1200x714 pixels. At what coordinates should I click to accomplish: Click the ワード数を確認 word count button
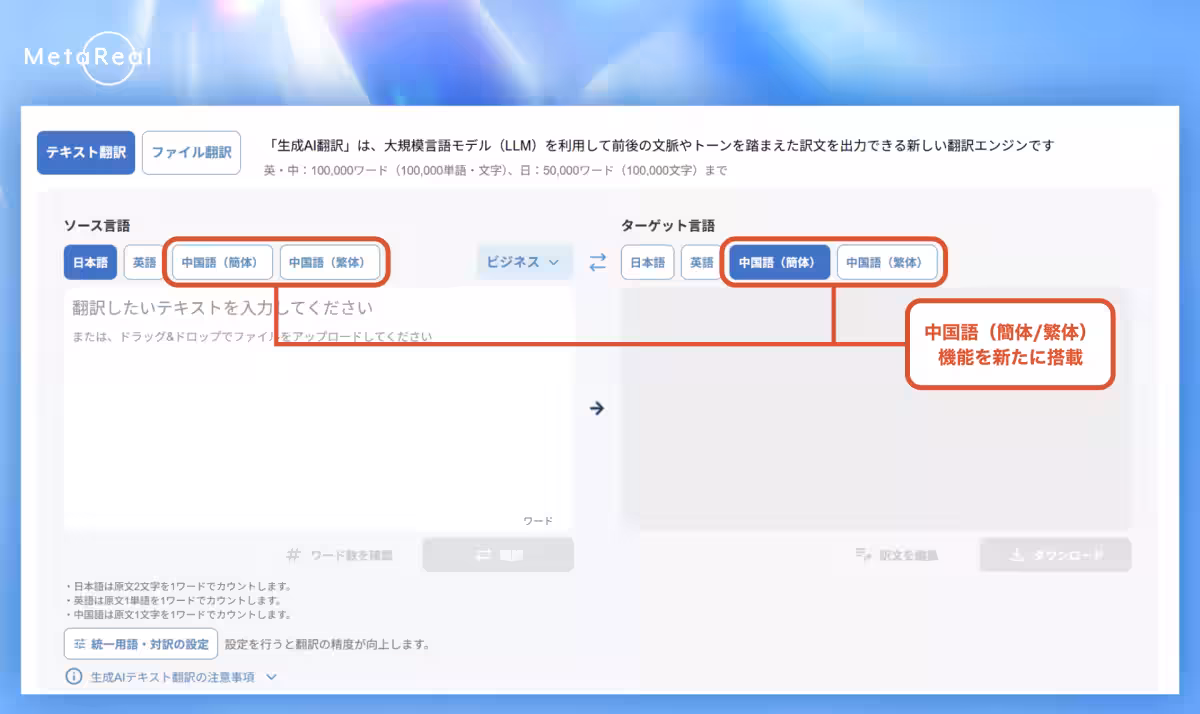click(340, 555)
